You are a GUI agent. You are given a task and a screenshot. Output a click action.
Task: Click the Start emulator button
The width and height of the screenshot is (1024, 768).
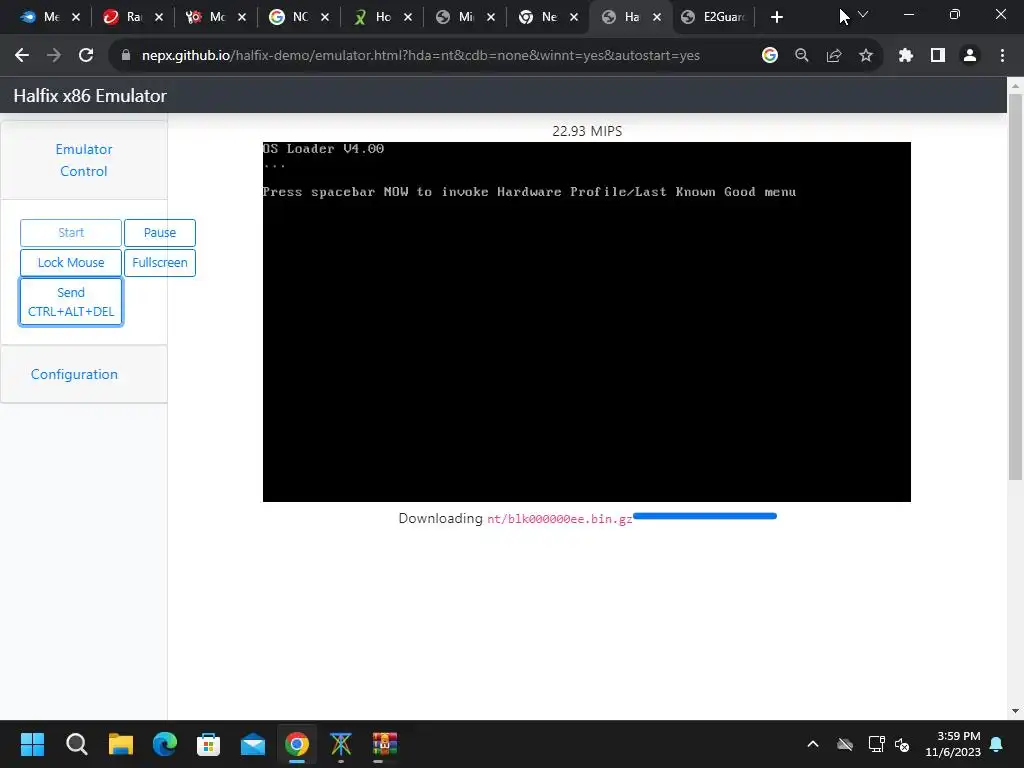71,232
